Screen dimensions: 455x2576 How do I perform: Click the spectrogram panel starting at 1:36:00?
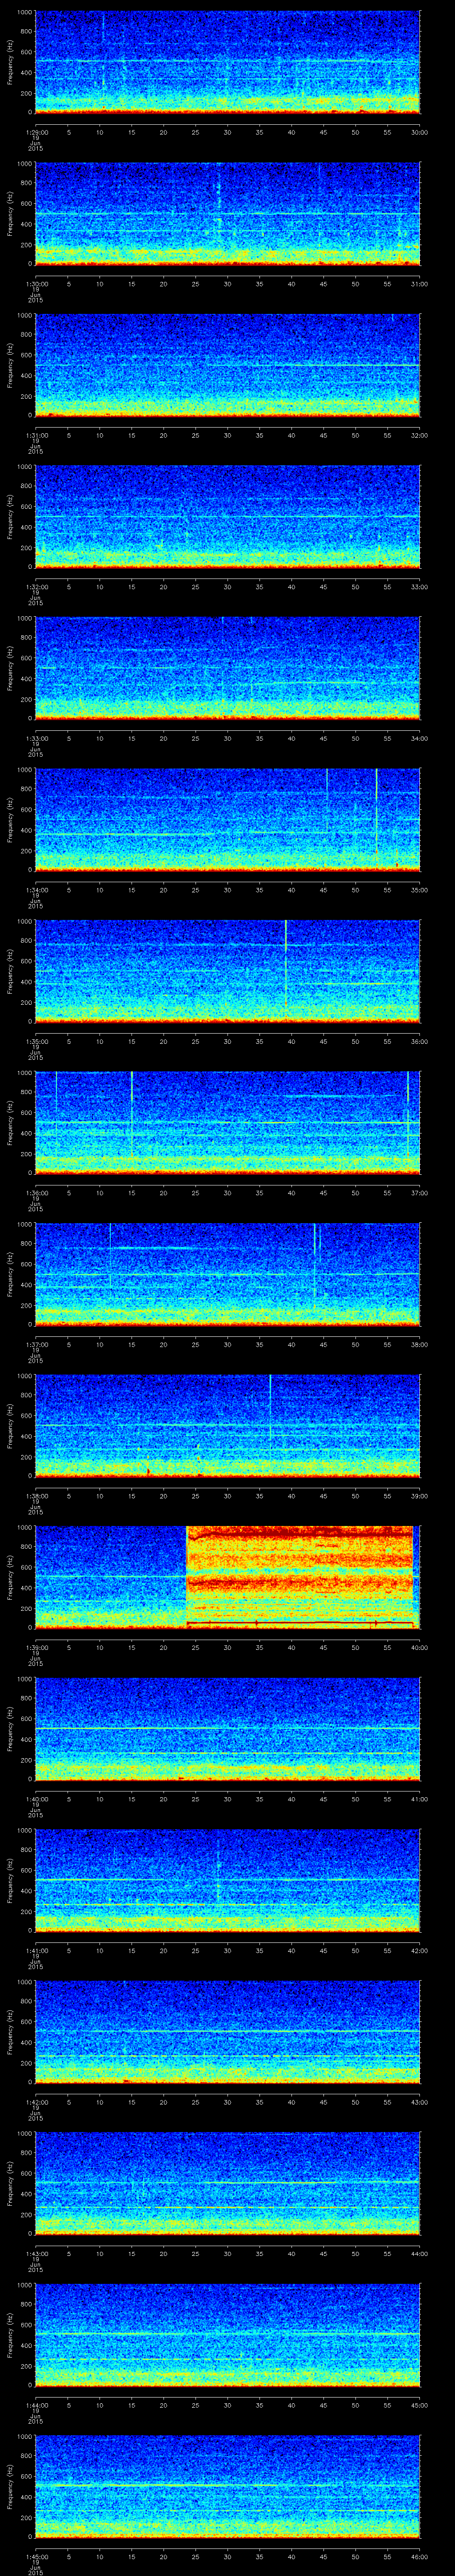click(228, 1123)
